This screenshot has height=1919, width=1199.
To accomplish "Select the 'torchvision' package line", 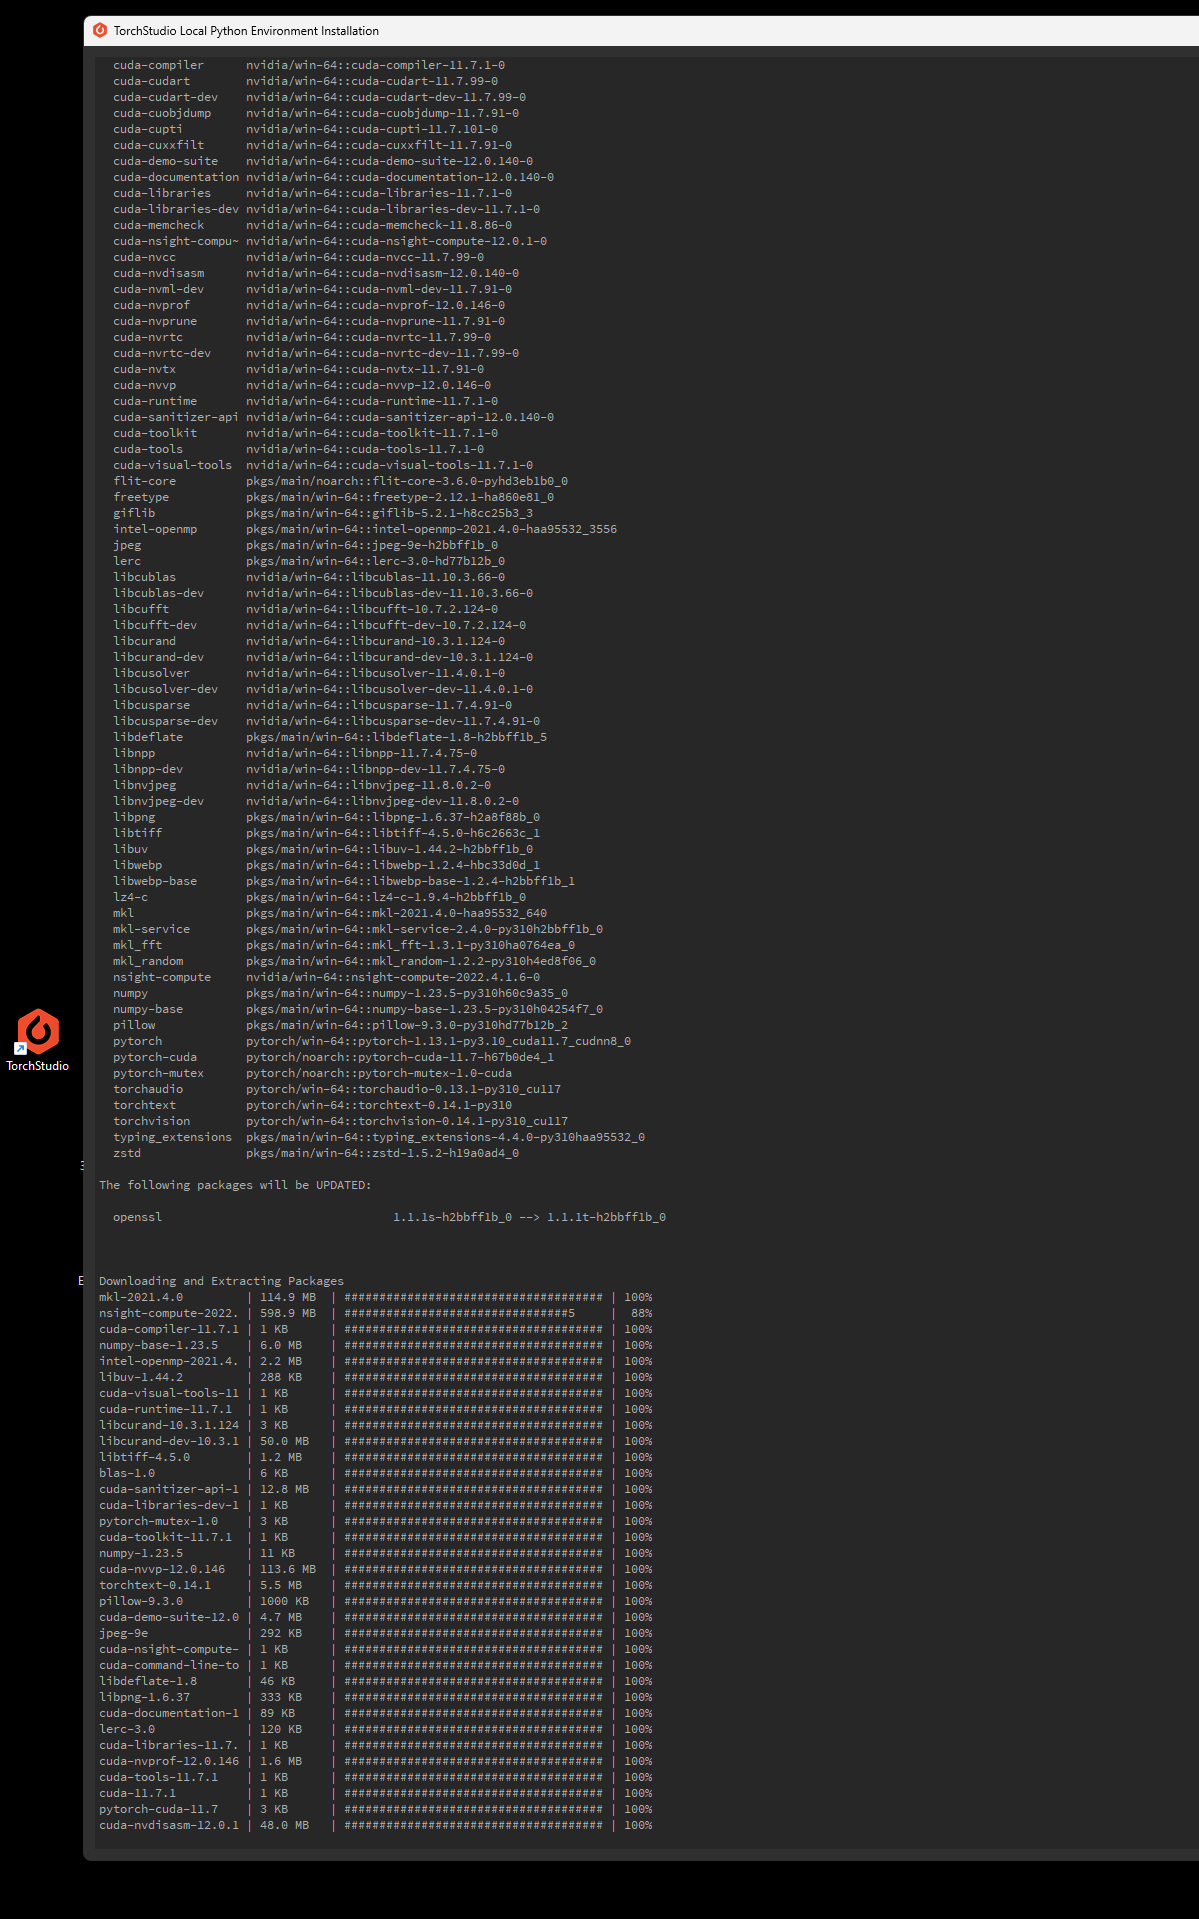I will pos(340,1121).
